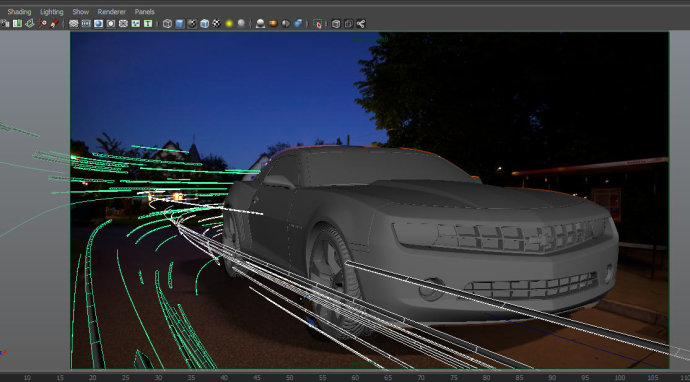
Task: Toggle the Resolution Gate icon
Action: click(98, 23)
